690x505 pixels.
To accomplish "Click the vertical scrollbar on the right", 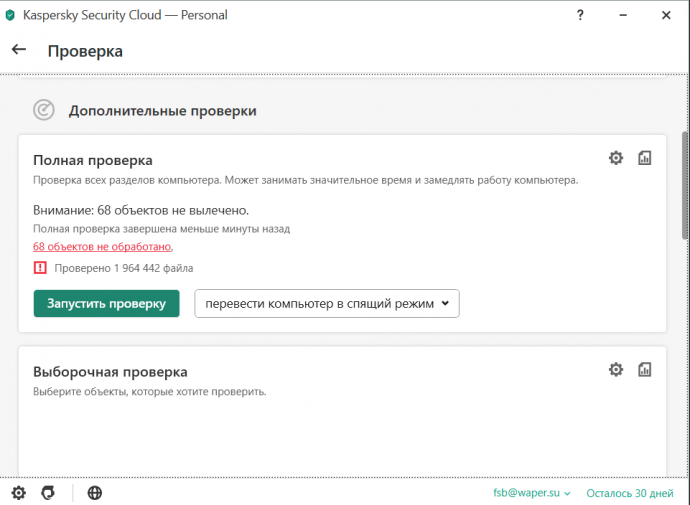I will pyautogui.click(x=684, y=185).
